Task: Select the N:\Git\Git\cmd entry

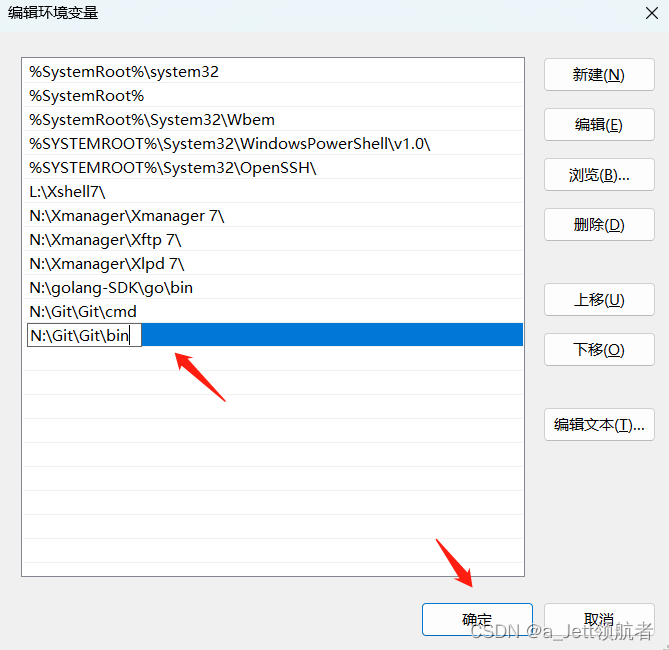Action: click(x=273, y=311)
